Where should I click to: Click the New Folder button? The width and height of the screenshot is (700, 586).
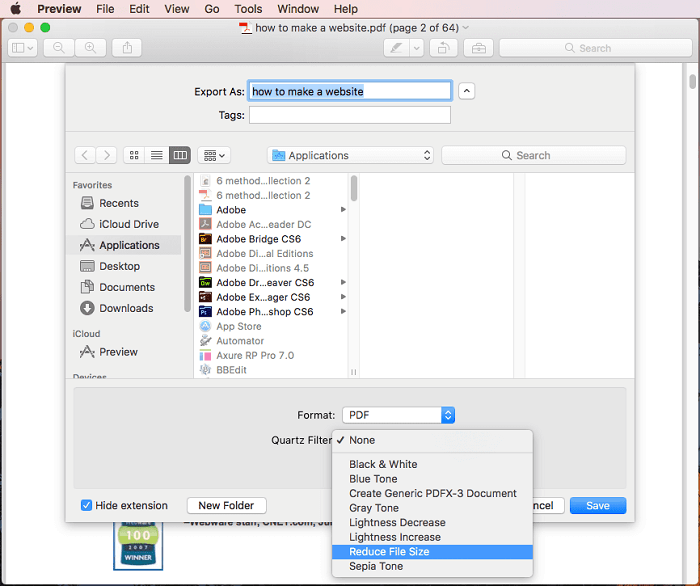pyautogui.click(x=226, y=506)
